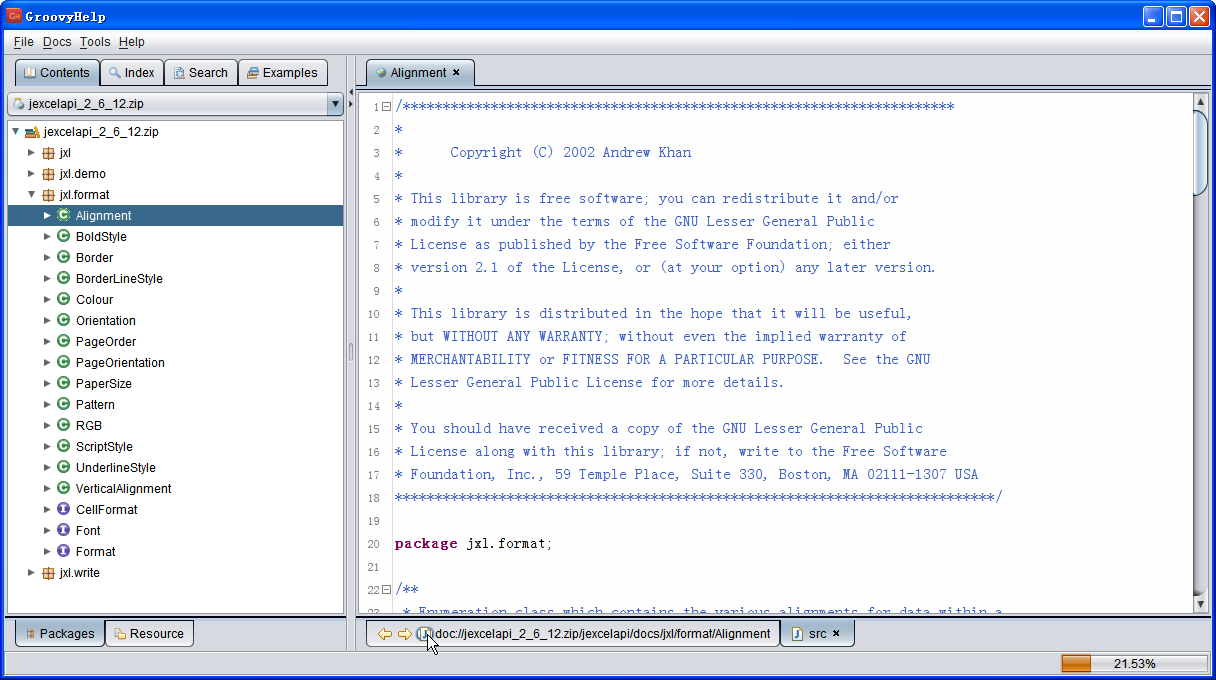Click the 'package jxl.format;' code line
Screen dimensions: 1216x680
click(x=474, y=544)
